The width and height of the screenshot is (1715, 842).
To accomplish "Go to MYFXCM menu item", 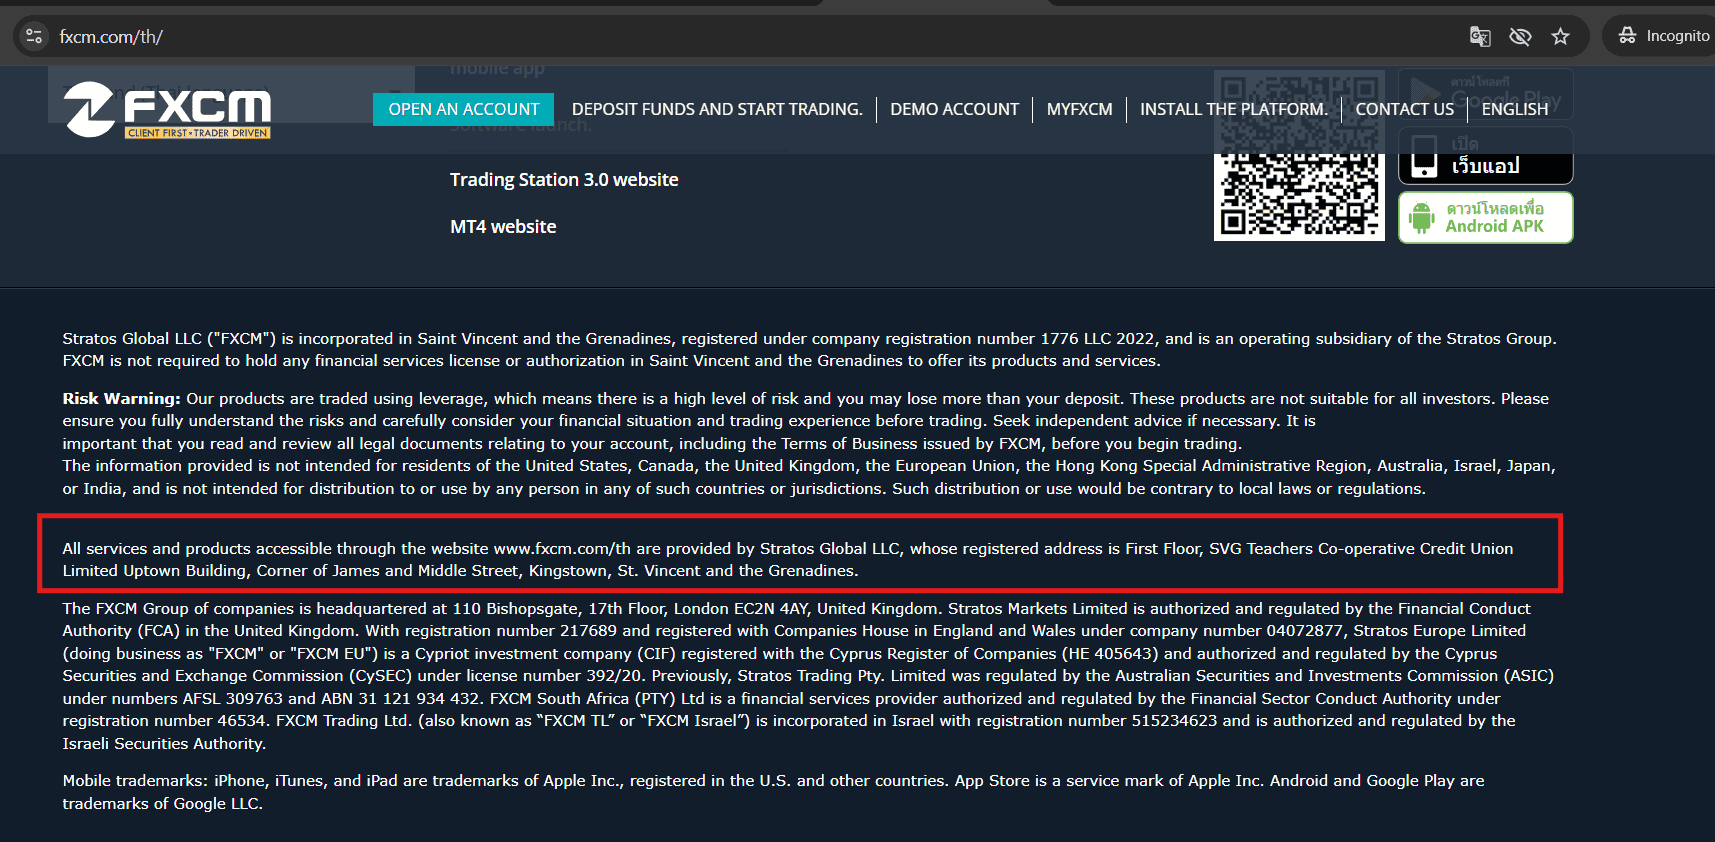I will 1079,109.
